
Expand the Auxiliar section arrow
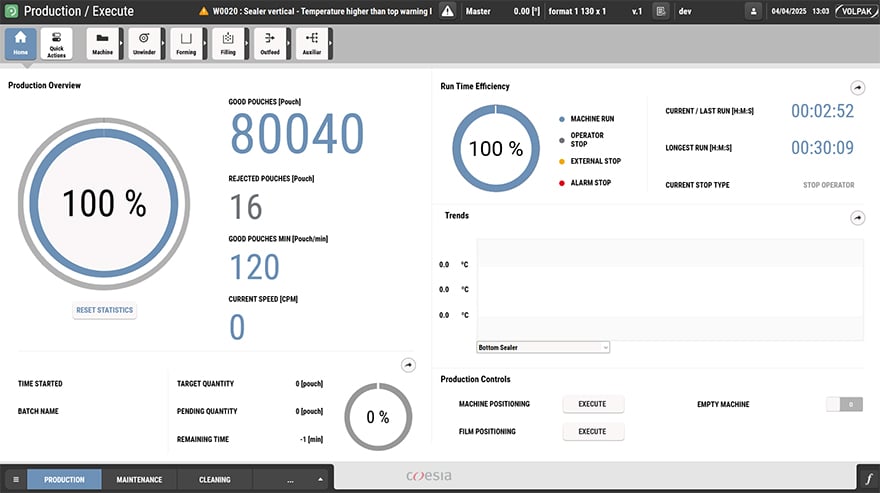click(x=330, y=44)
